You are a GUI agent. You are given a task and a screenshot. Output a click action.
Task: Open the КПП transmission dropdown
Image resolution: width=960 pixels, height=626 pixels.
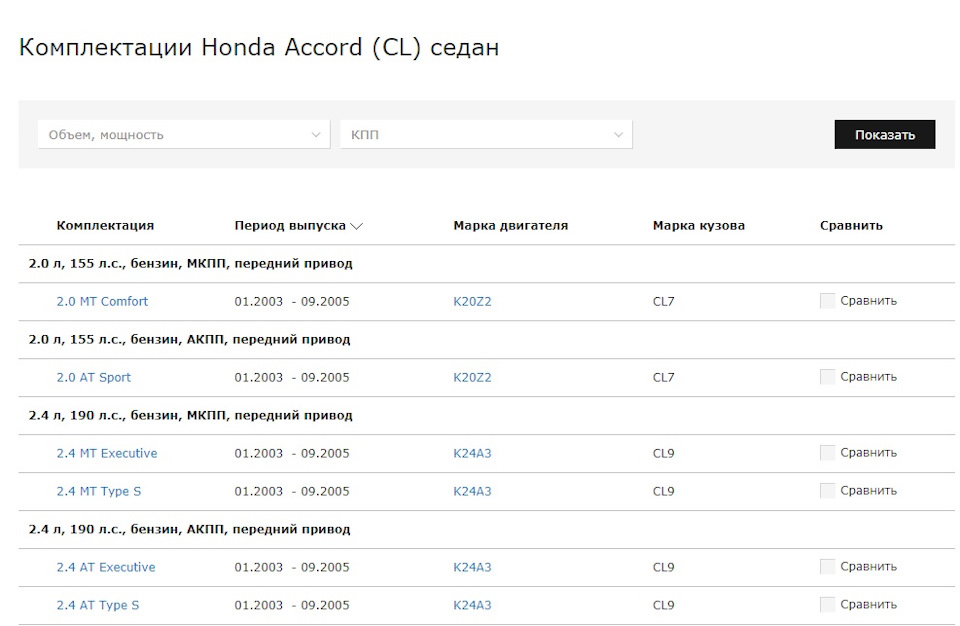[x=486, y=134]
